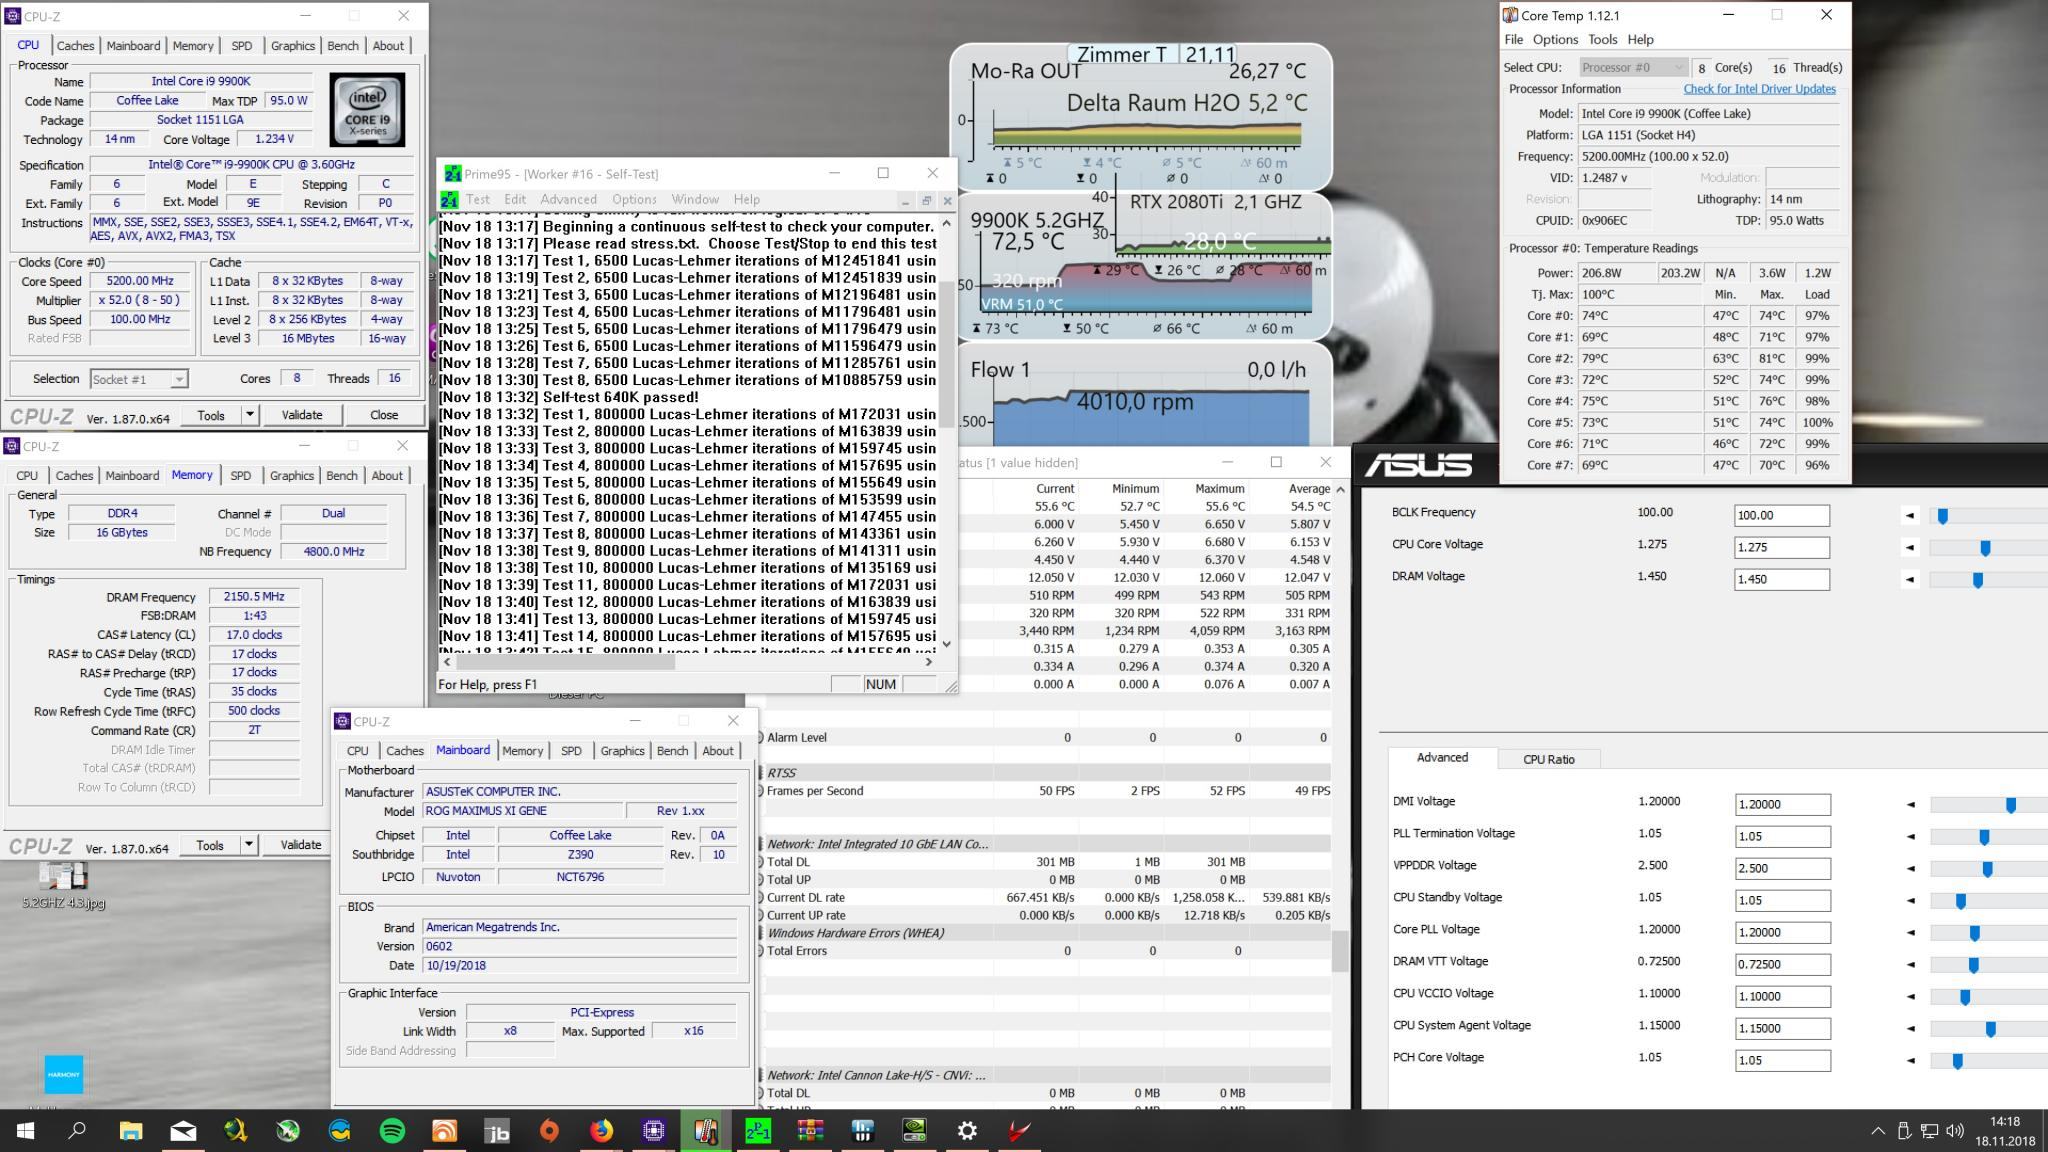Image resolution: width=2048 pixels, height=1152 pixels.
Task: Click the VPPDDR Voltage input field
Action: click(x=1782, y=868)
